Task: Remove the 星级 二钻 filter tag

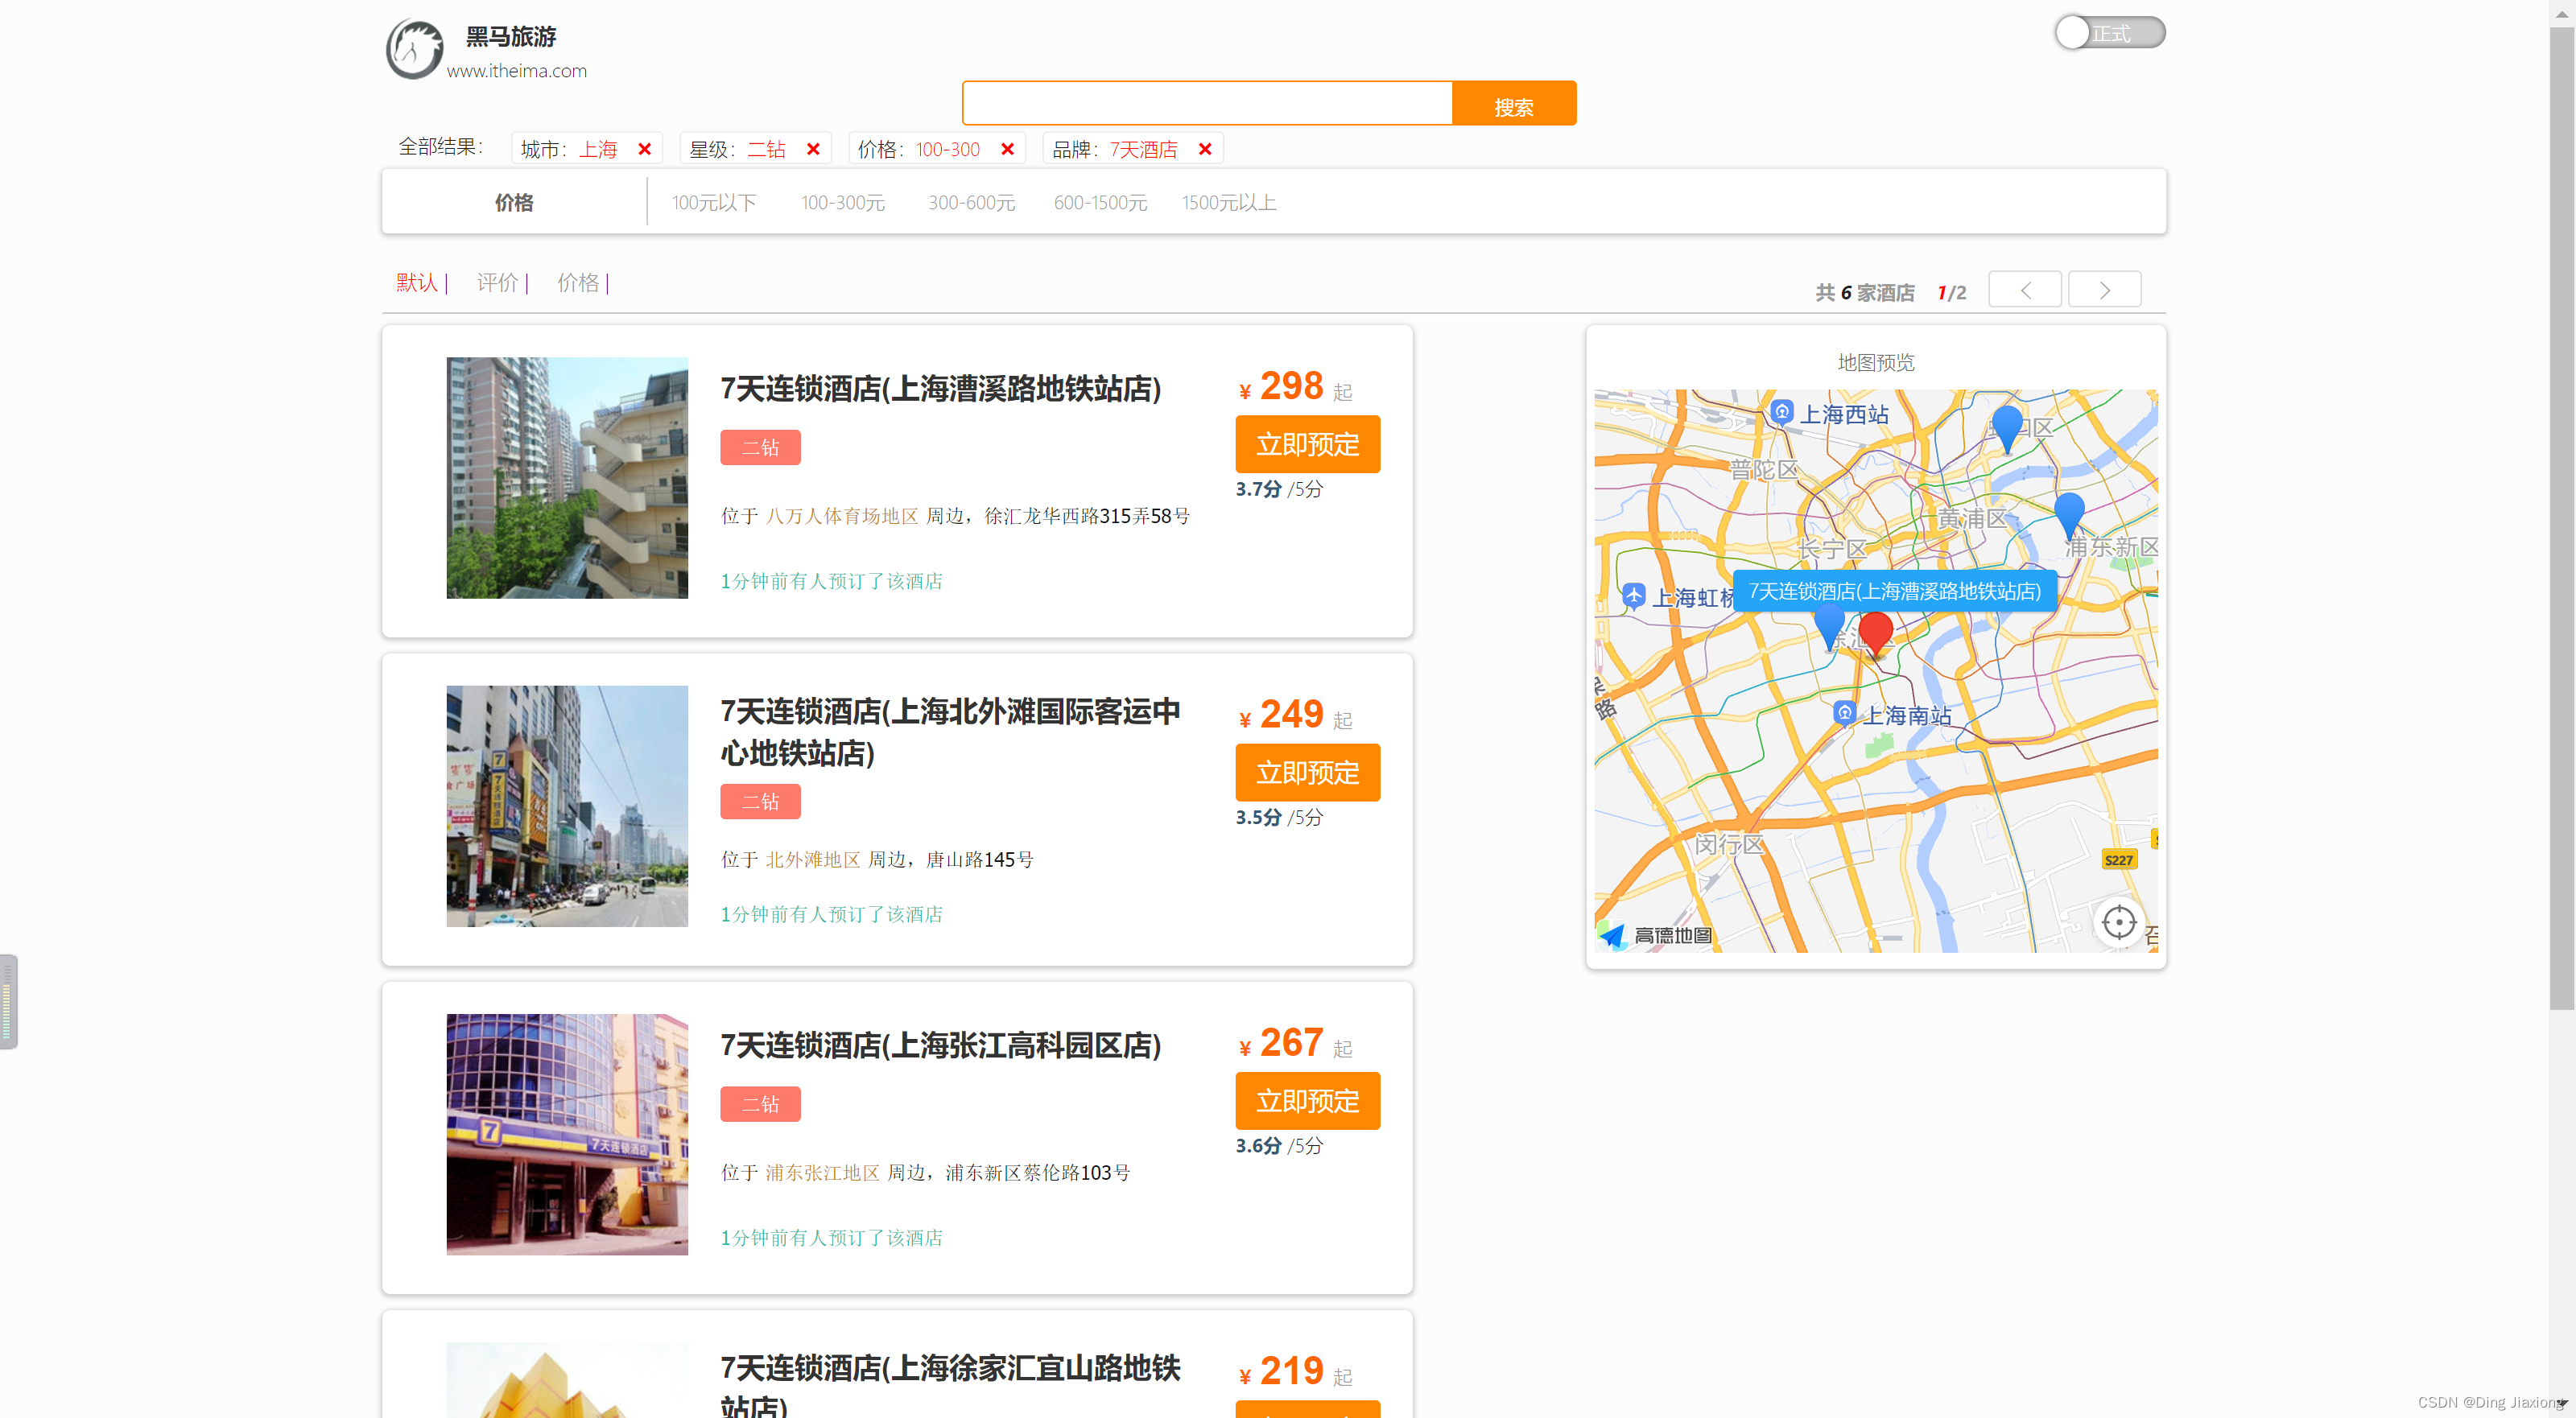Action: click(x=813, y=149)
